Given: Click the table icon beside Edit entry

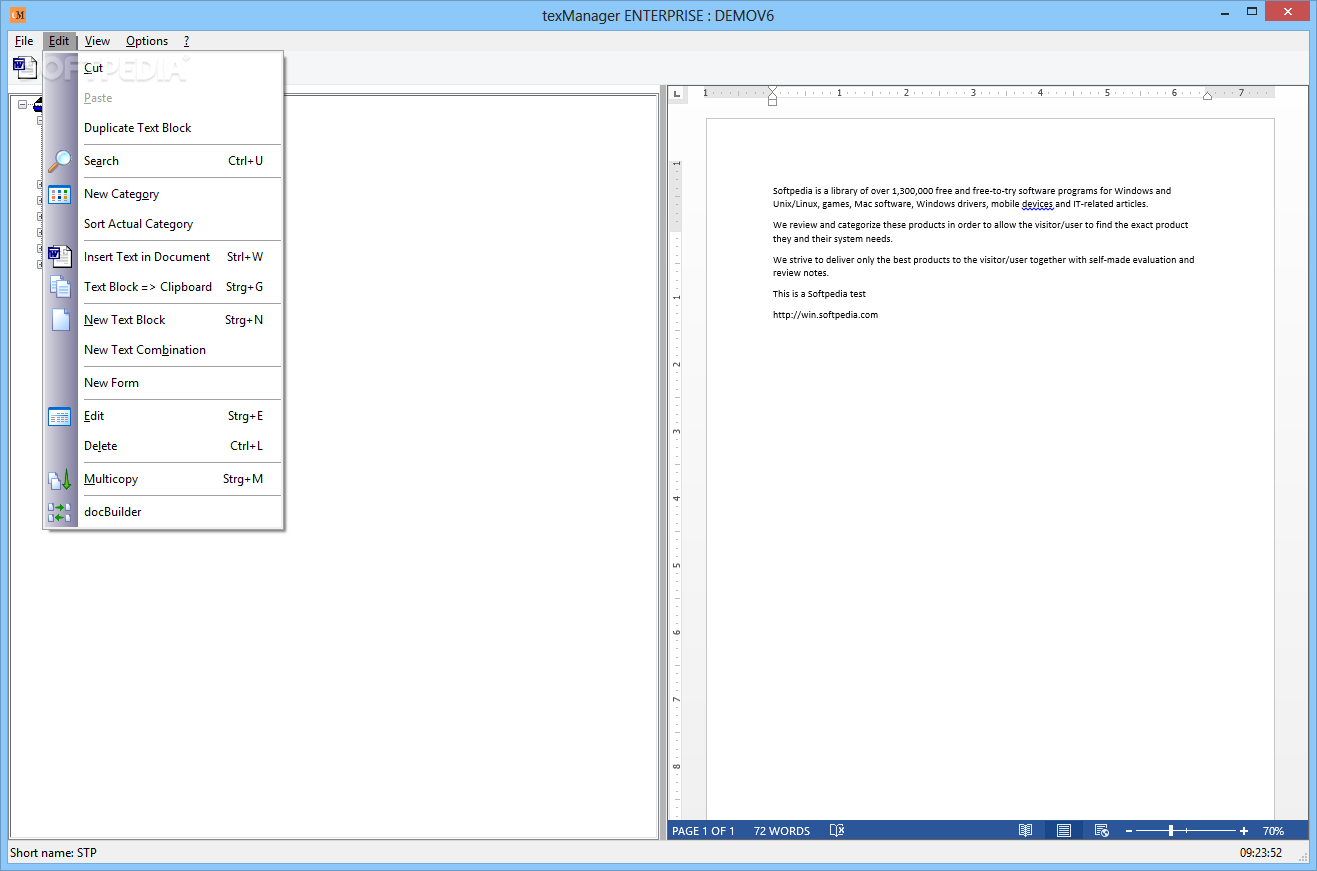Looking at the screenshot, I should pyautogui.click(x=60, y=416).
